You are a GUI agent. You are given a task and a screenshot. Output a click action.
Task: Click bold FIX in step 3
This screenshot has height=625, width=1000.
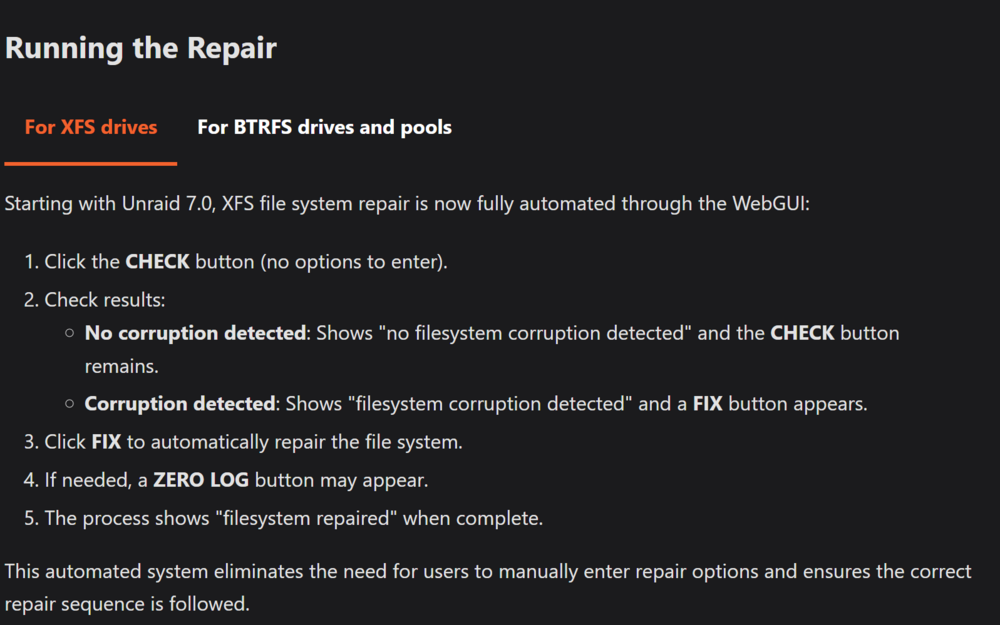coord(106,442)
